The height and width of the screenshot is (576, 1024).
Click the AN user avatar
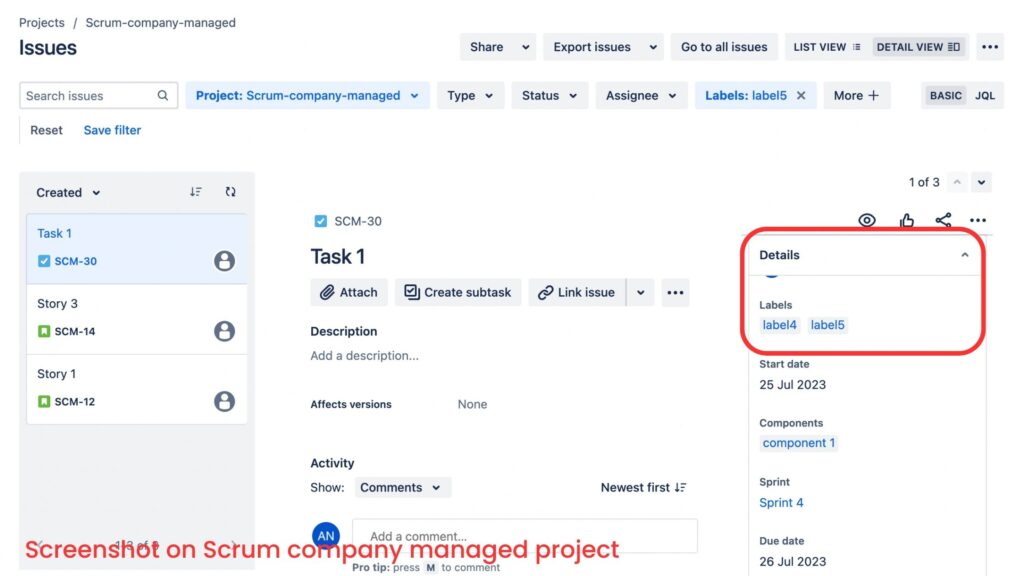[326, 536]
